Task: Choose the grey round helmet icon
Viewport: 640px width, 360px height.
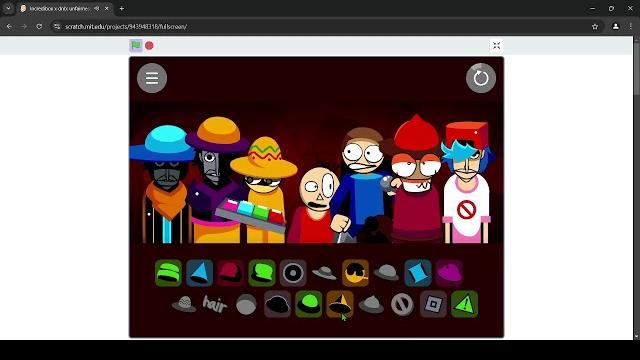Action: [246, 304]
